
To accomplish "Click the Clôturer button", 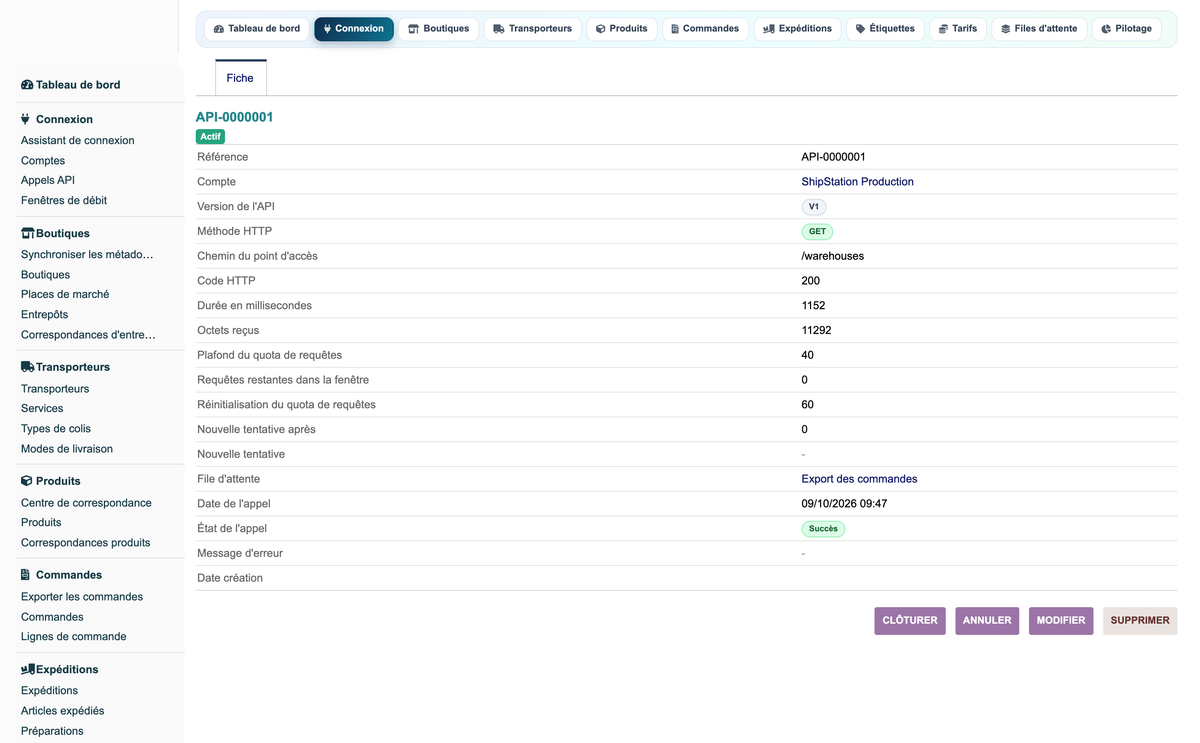I will tap(910, 621).
